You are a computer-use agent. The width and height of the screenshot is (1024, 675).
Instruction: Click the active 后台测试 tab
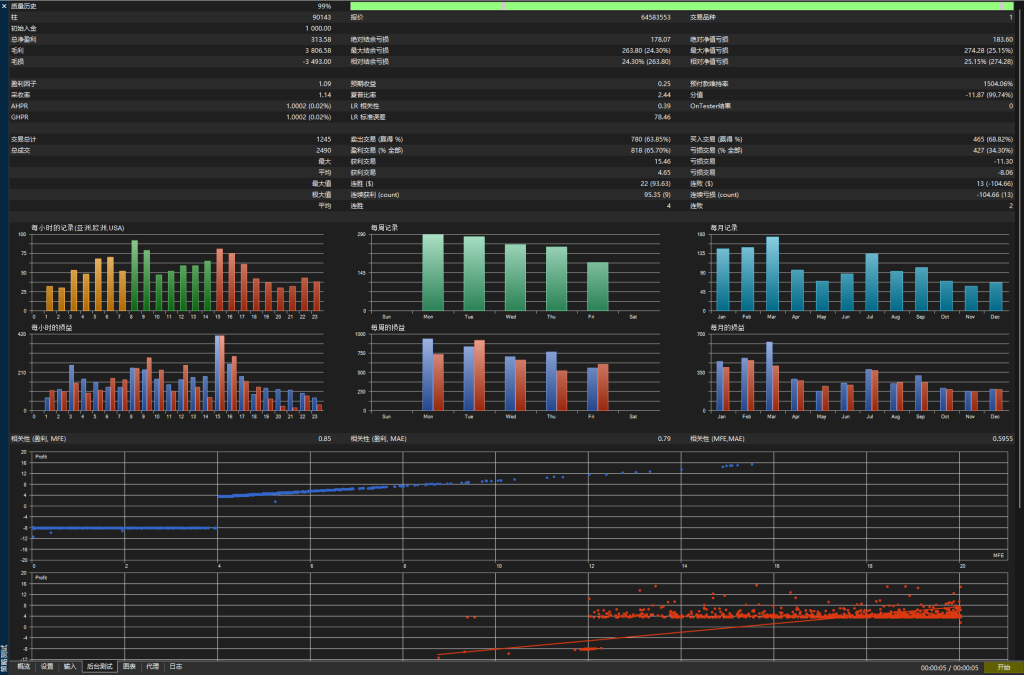100,666
